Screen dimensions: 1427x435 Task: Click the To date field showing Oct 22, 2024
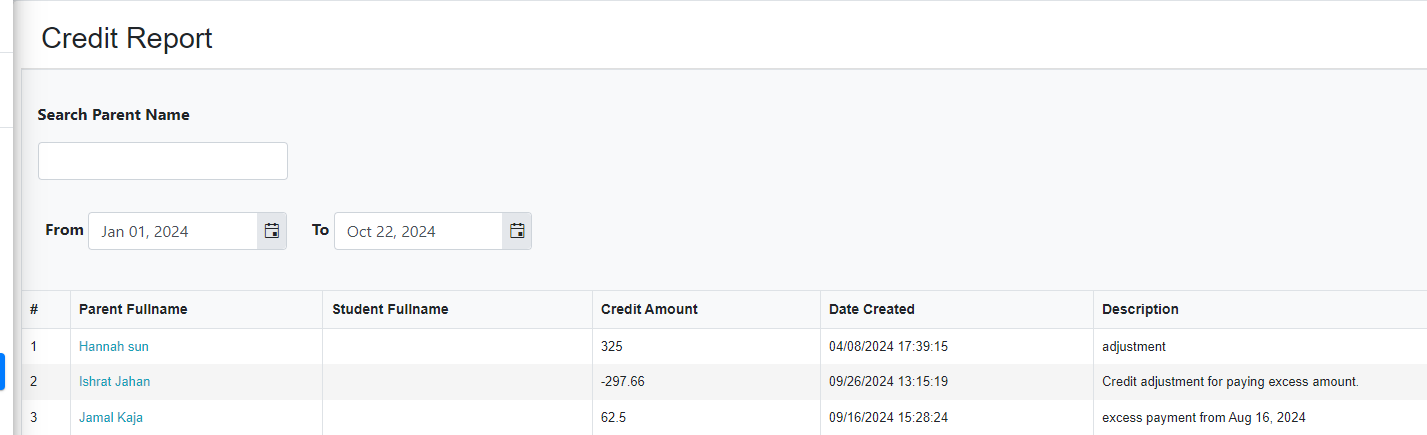click(x=418, y=231)
